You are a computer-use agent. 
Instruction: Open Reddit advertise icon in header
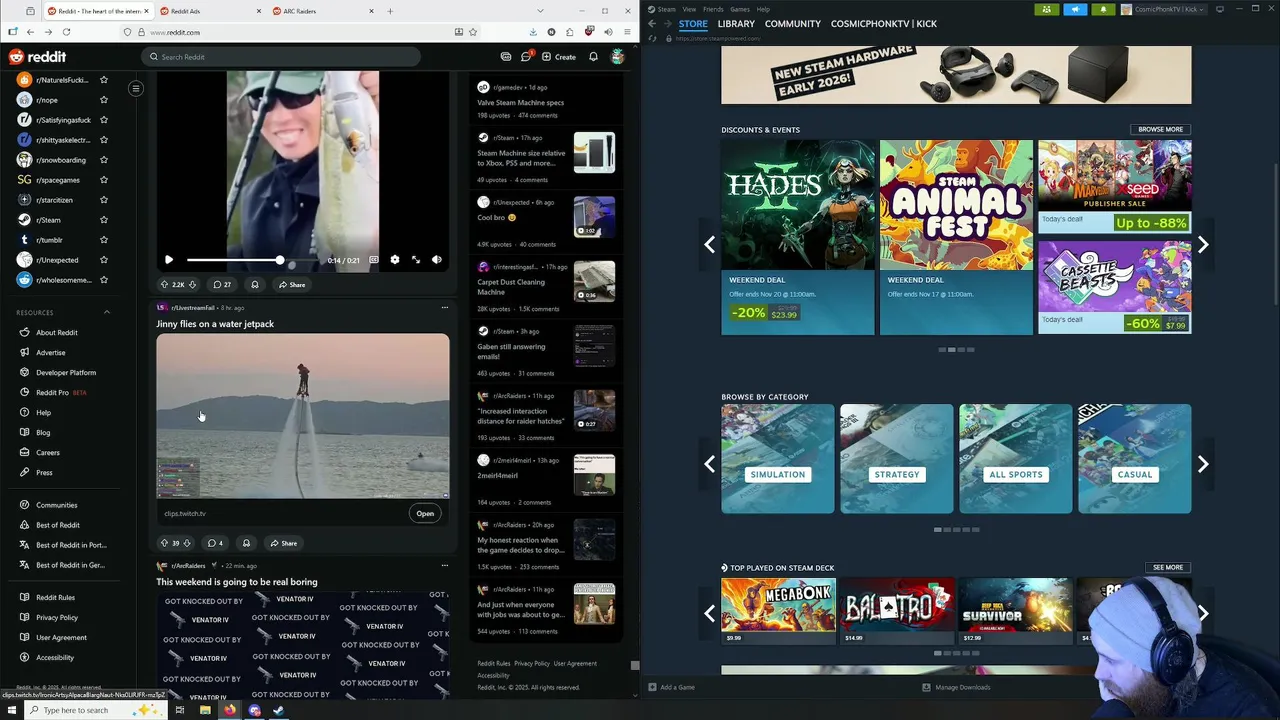pyautogui.click(x=506, y=57)
